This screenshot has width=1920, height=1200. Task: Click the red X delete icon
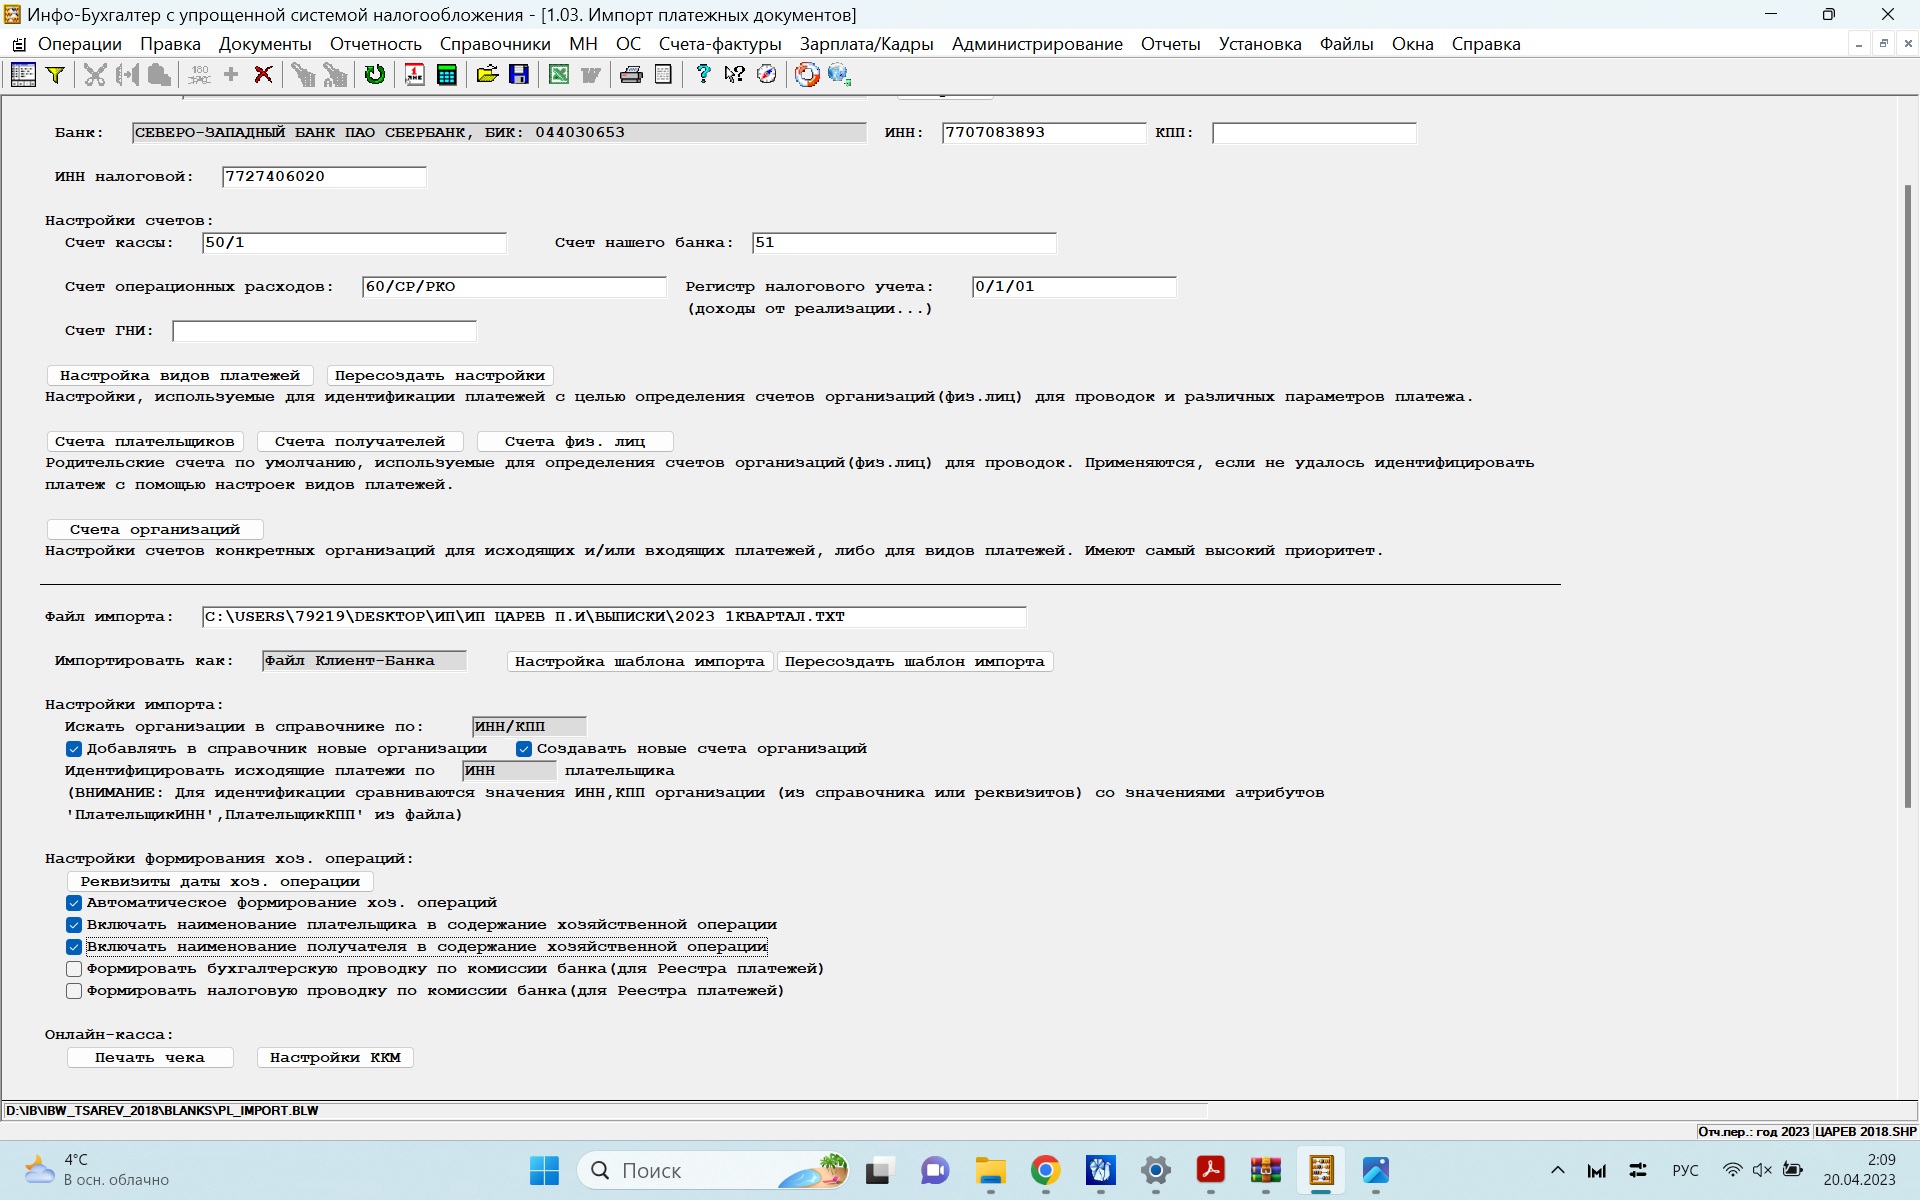pyautogui.click(x=264, y=75)
